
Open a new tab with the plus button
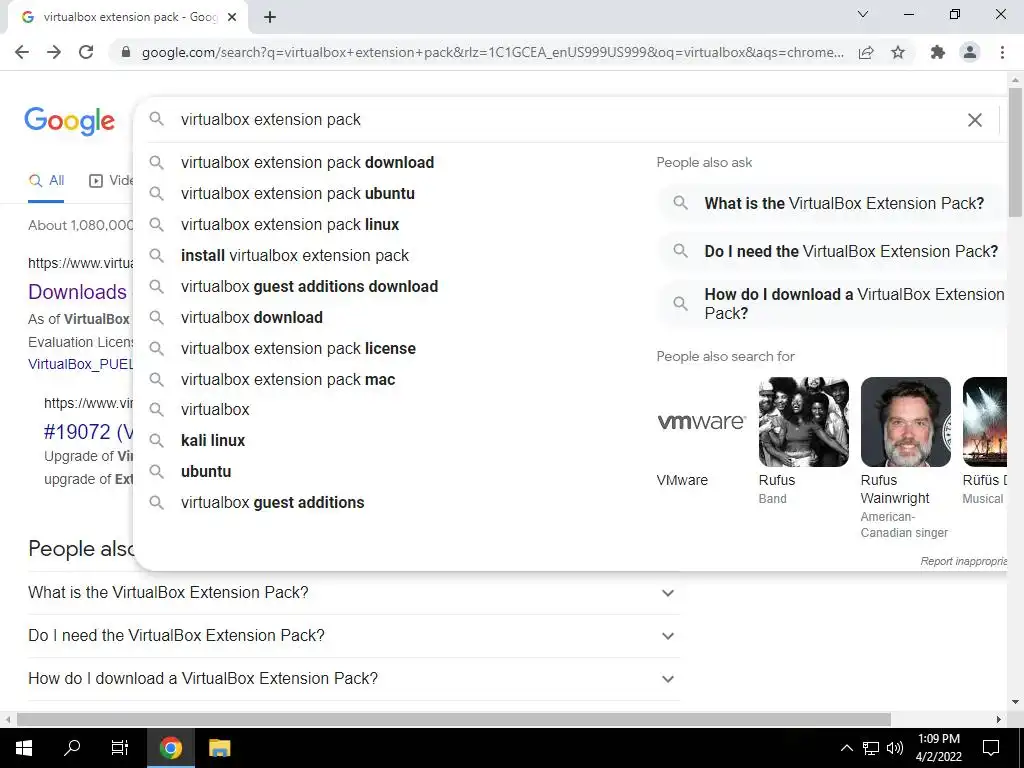click(270, 17)
